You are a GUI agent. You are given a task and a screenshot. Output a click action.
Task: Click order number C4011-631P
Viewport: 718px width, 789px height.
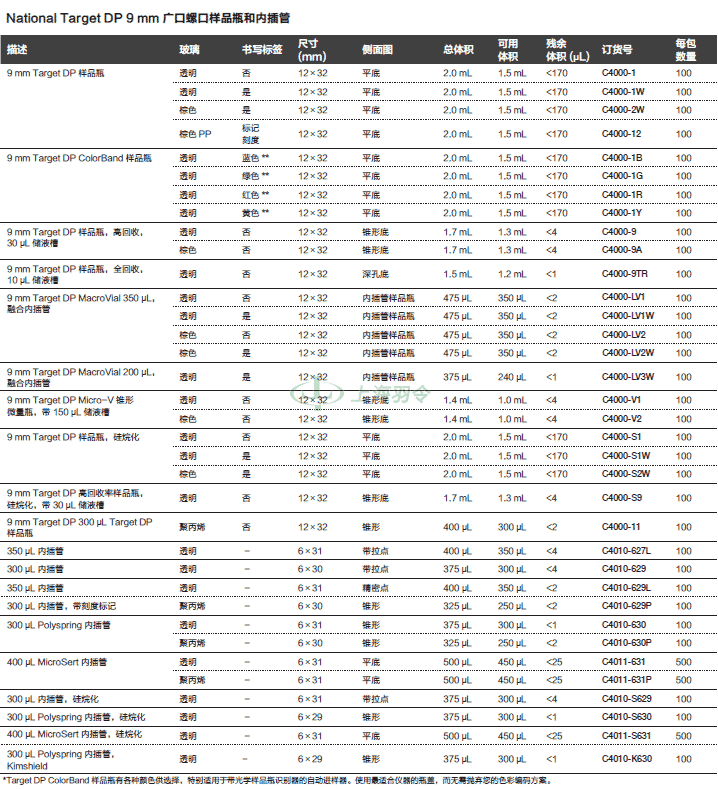click(x=626, y=680)
